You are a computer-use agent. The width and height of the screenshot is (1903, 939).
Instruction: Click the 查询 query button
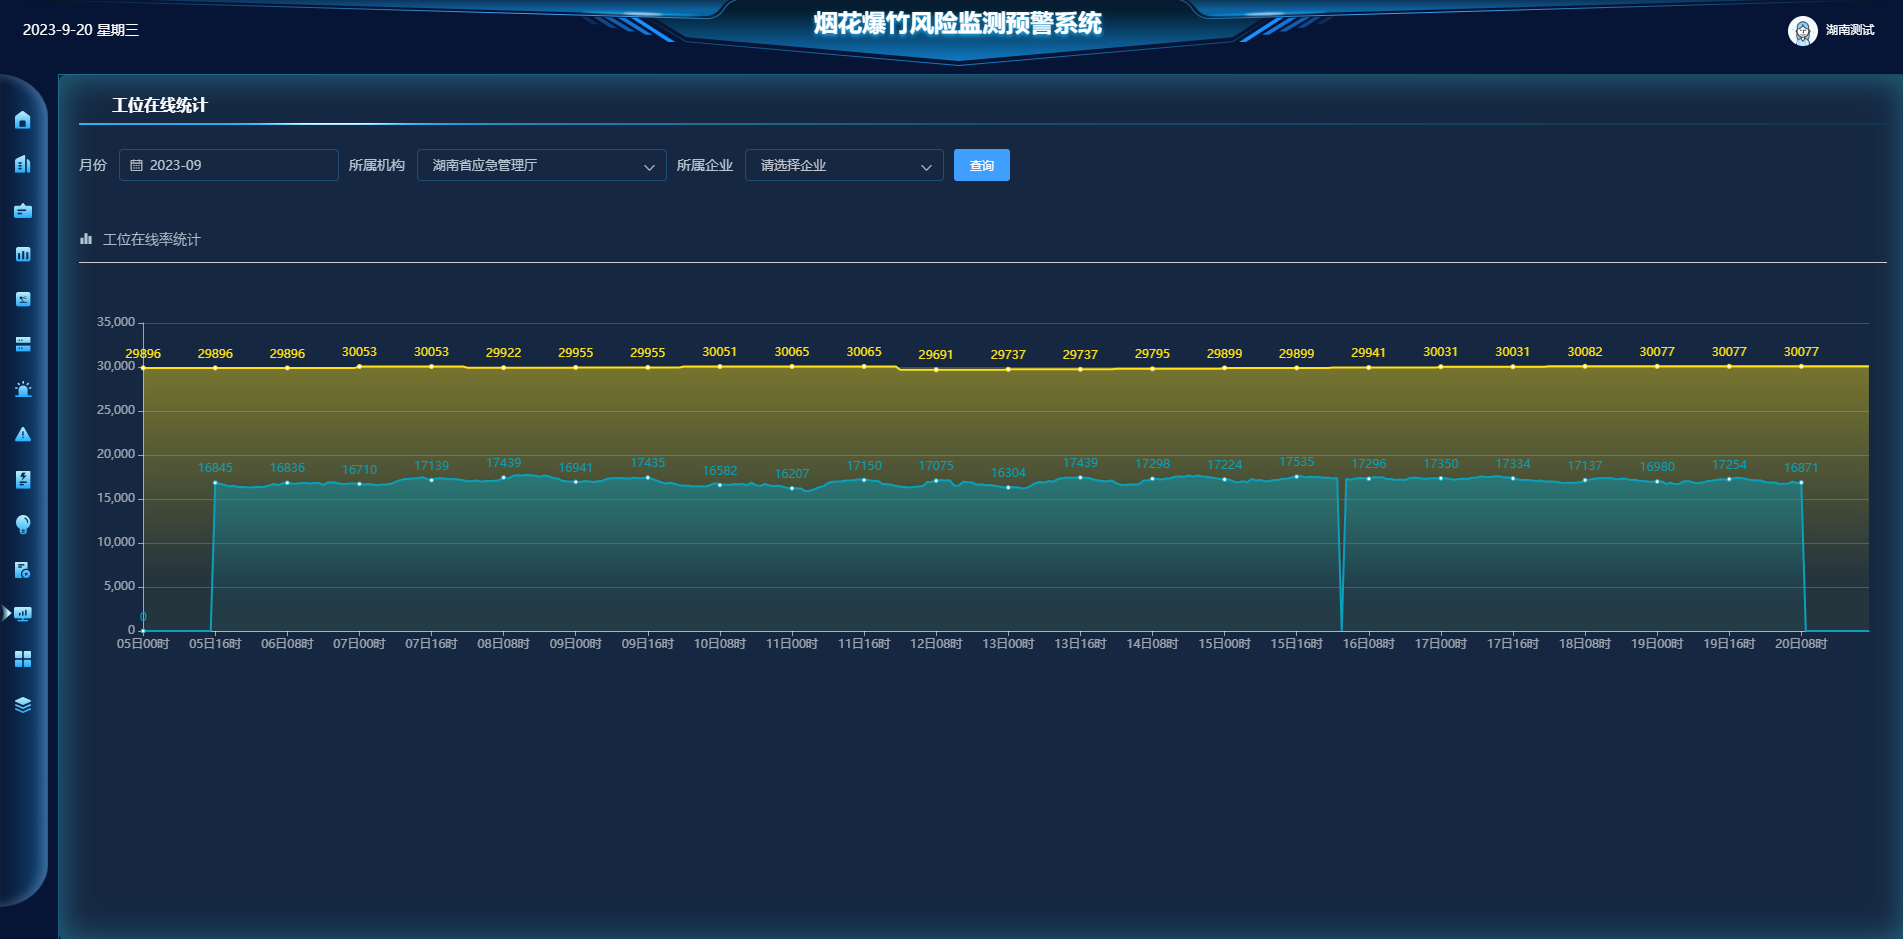pos(982,165)
